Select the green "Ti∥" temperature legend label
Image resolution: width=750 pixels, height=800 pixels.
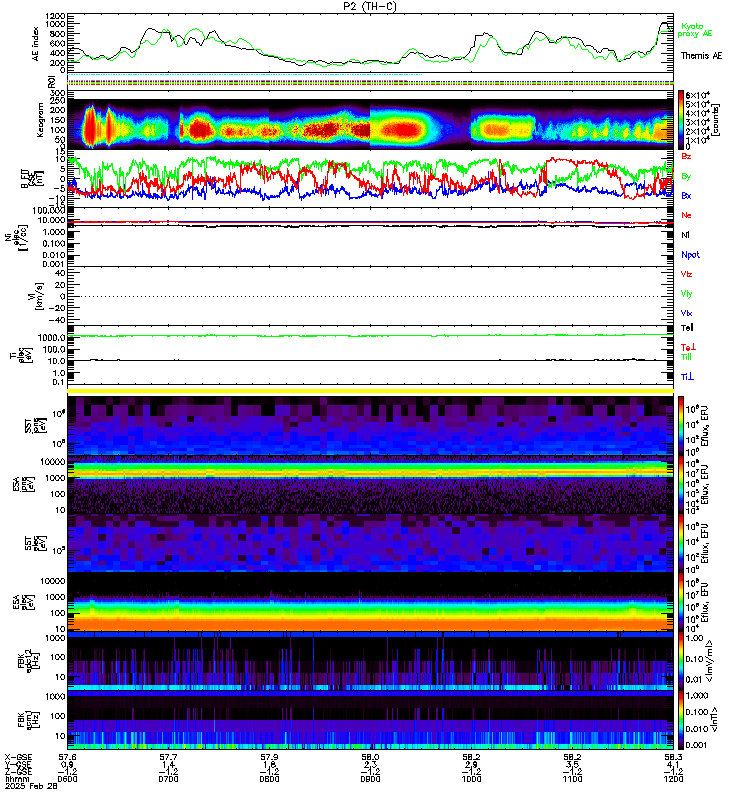(x=686, y=357)
